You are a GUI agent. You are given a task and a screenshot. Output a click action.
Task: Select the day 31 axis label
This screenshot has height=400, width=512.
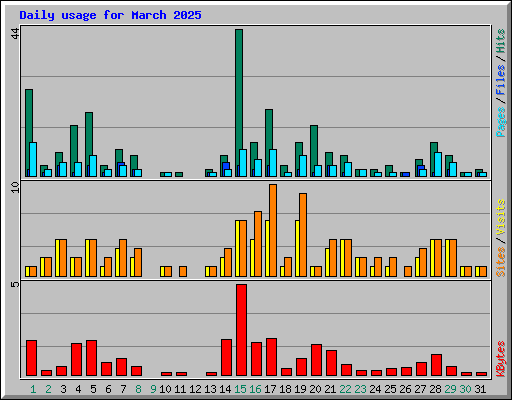(x=480, y=389)
